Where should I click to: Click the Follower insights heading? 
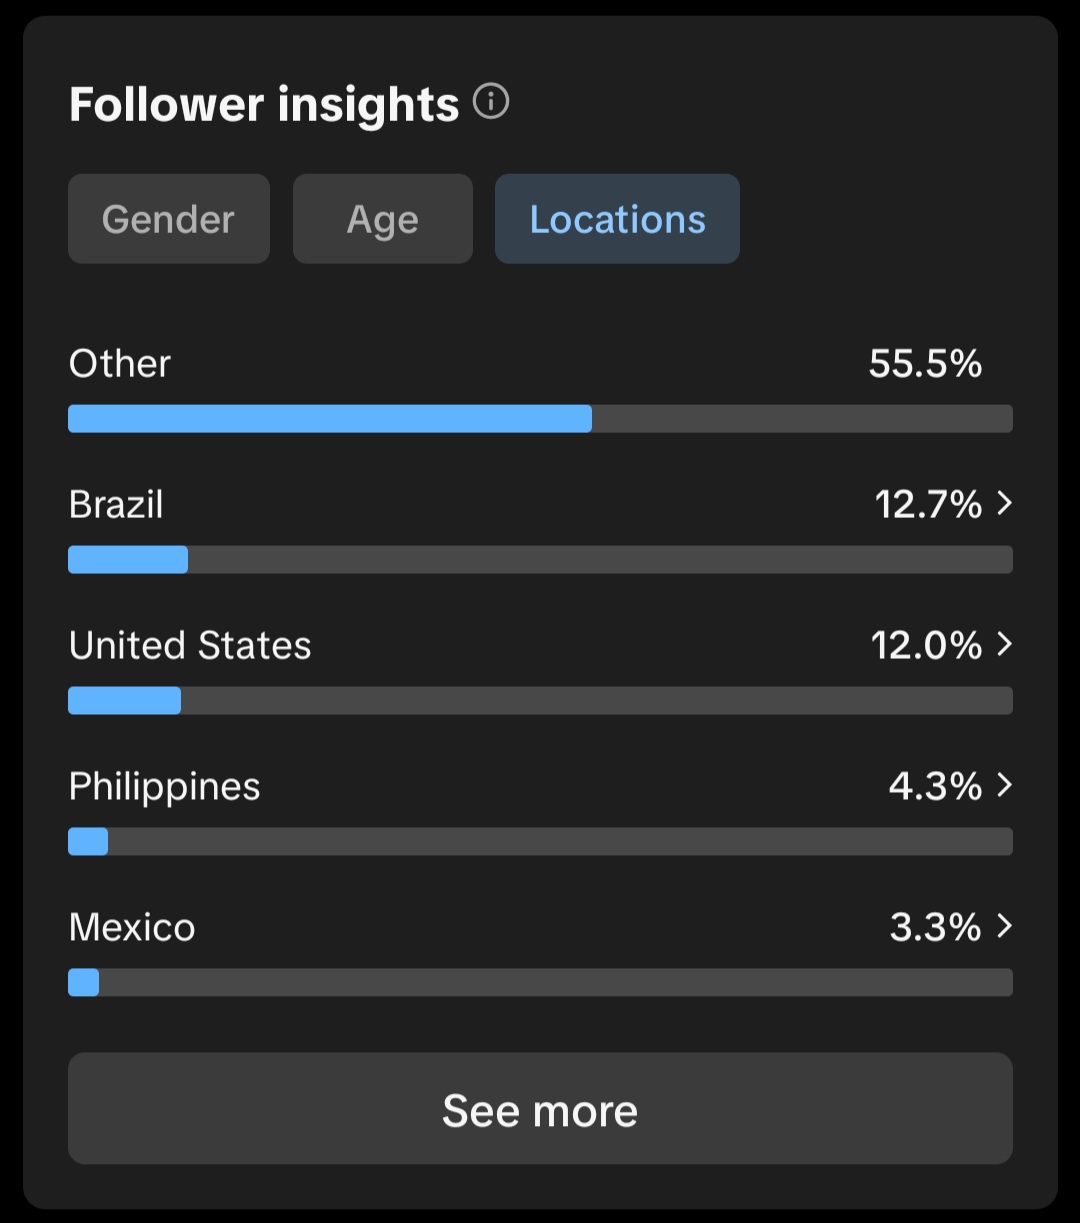coord(264,104)
